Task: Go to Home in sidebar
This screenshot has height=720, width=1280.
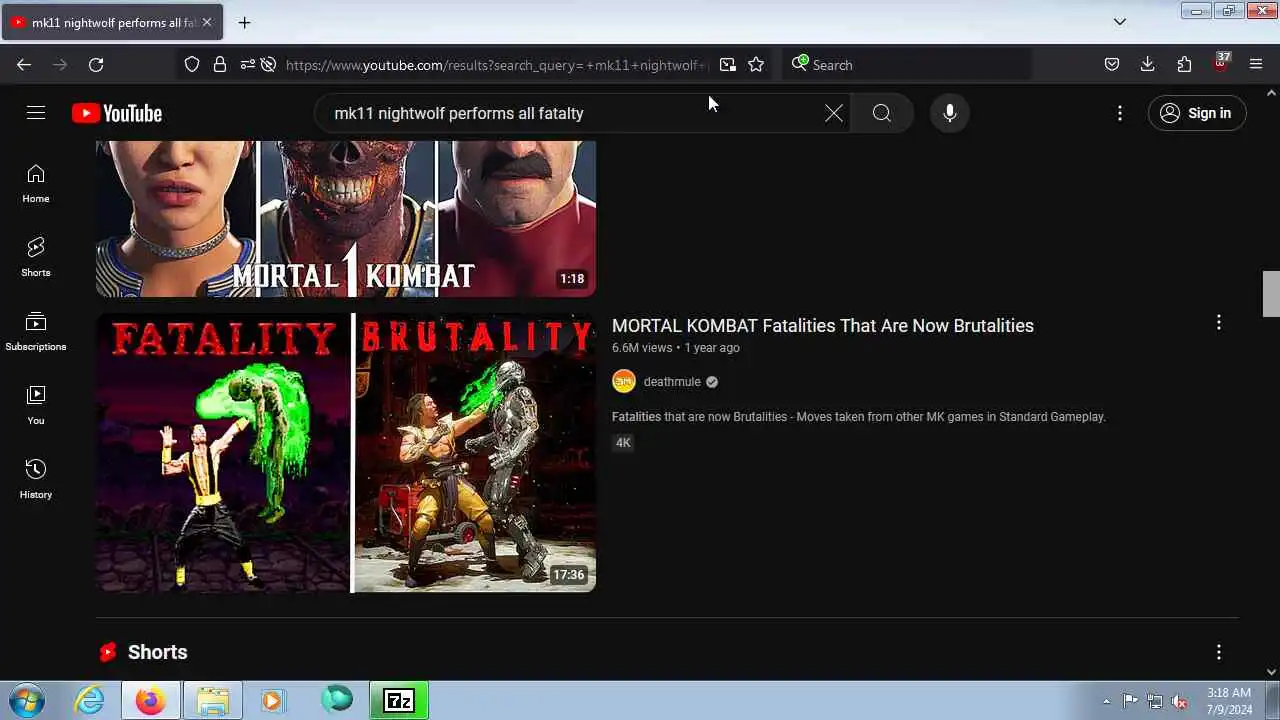Action: click(x=36, y=184)
